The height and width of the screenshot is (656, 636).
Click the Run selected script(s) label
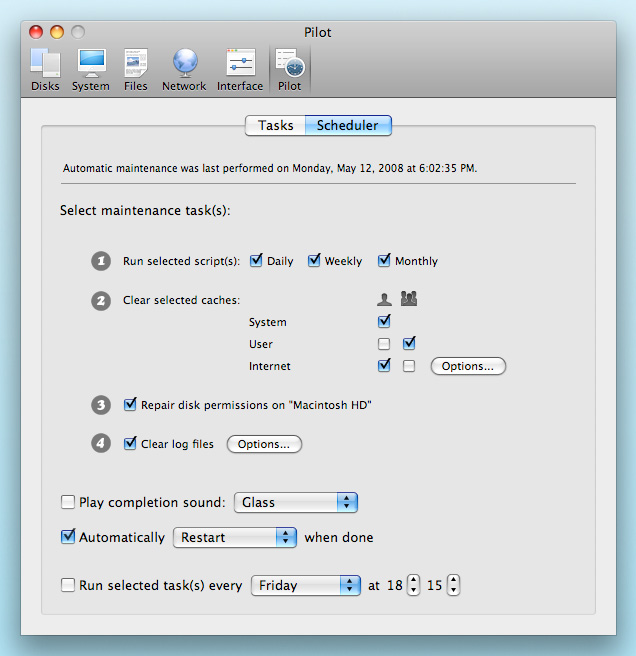click(x=182, y=261)
